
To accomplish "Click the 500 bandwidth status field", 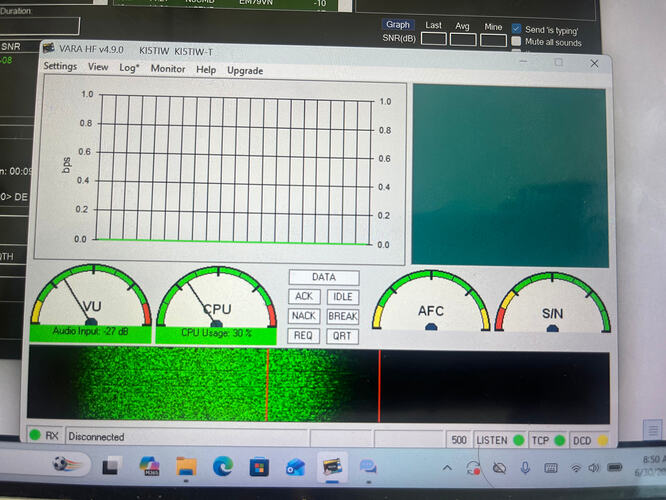I will [x=459, y=440].
